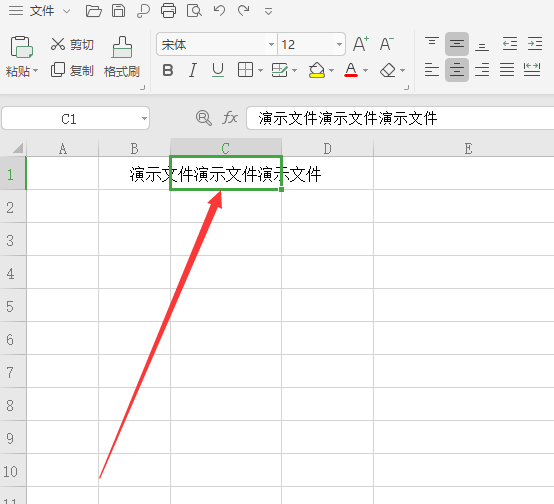Open the hamburger menu icon

(x=16, y=11)
